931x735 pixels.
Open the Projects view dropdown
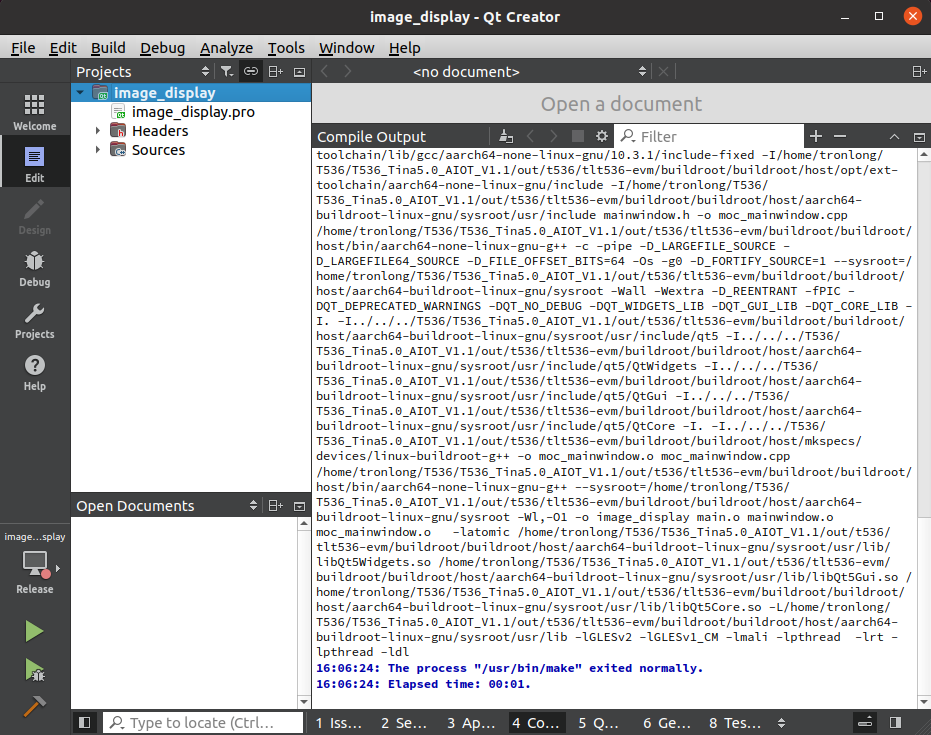click(x=143, y=72)
